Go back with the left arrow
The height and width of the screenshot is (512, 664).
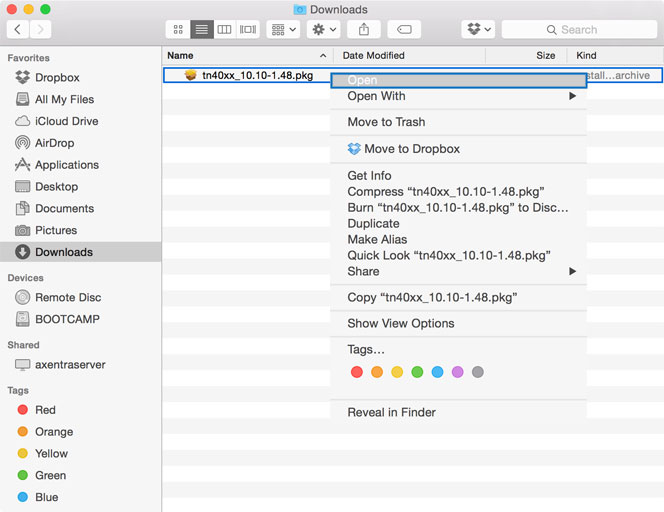pos(18,30)
